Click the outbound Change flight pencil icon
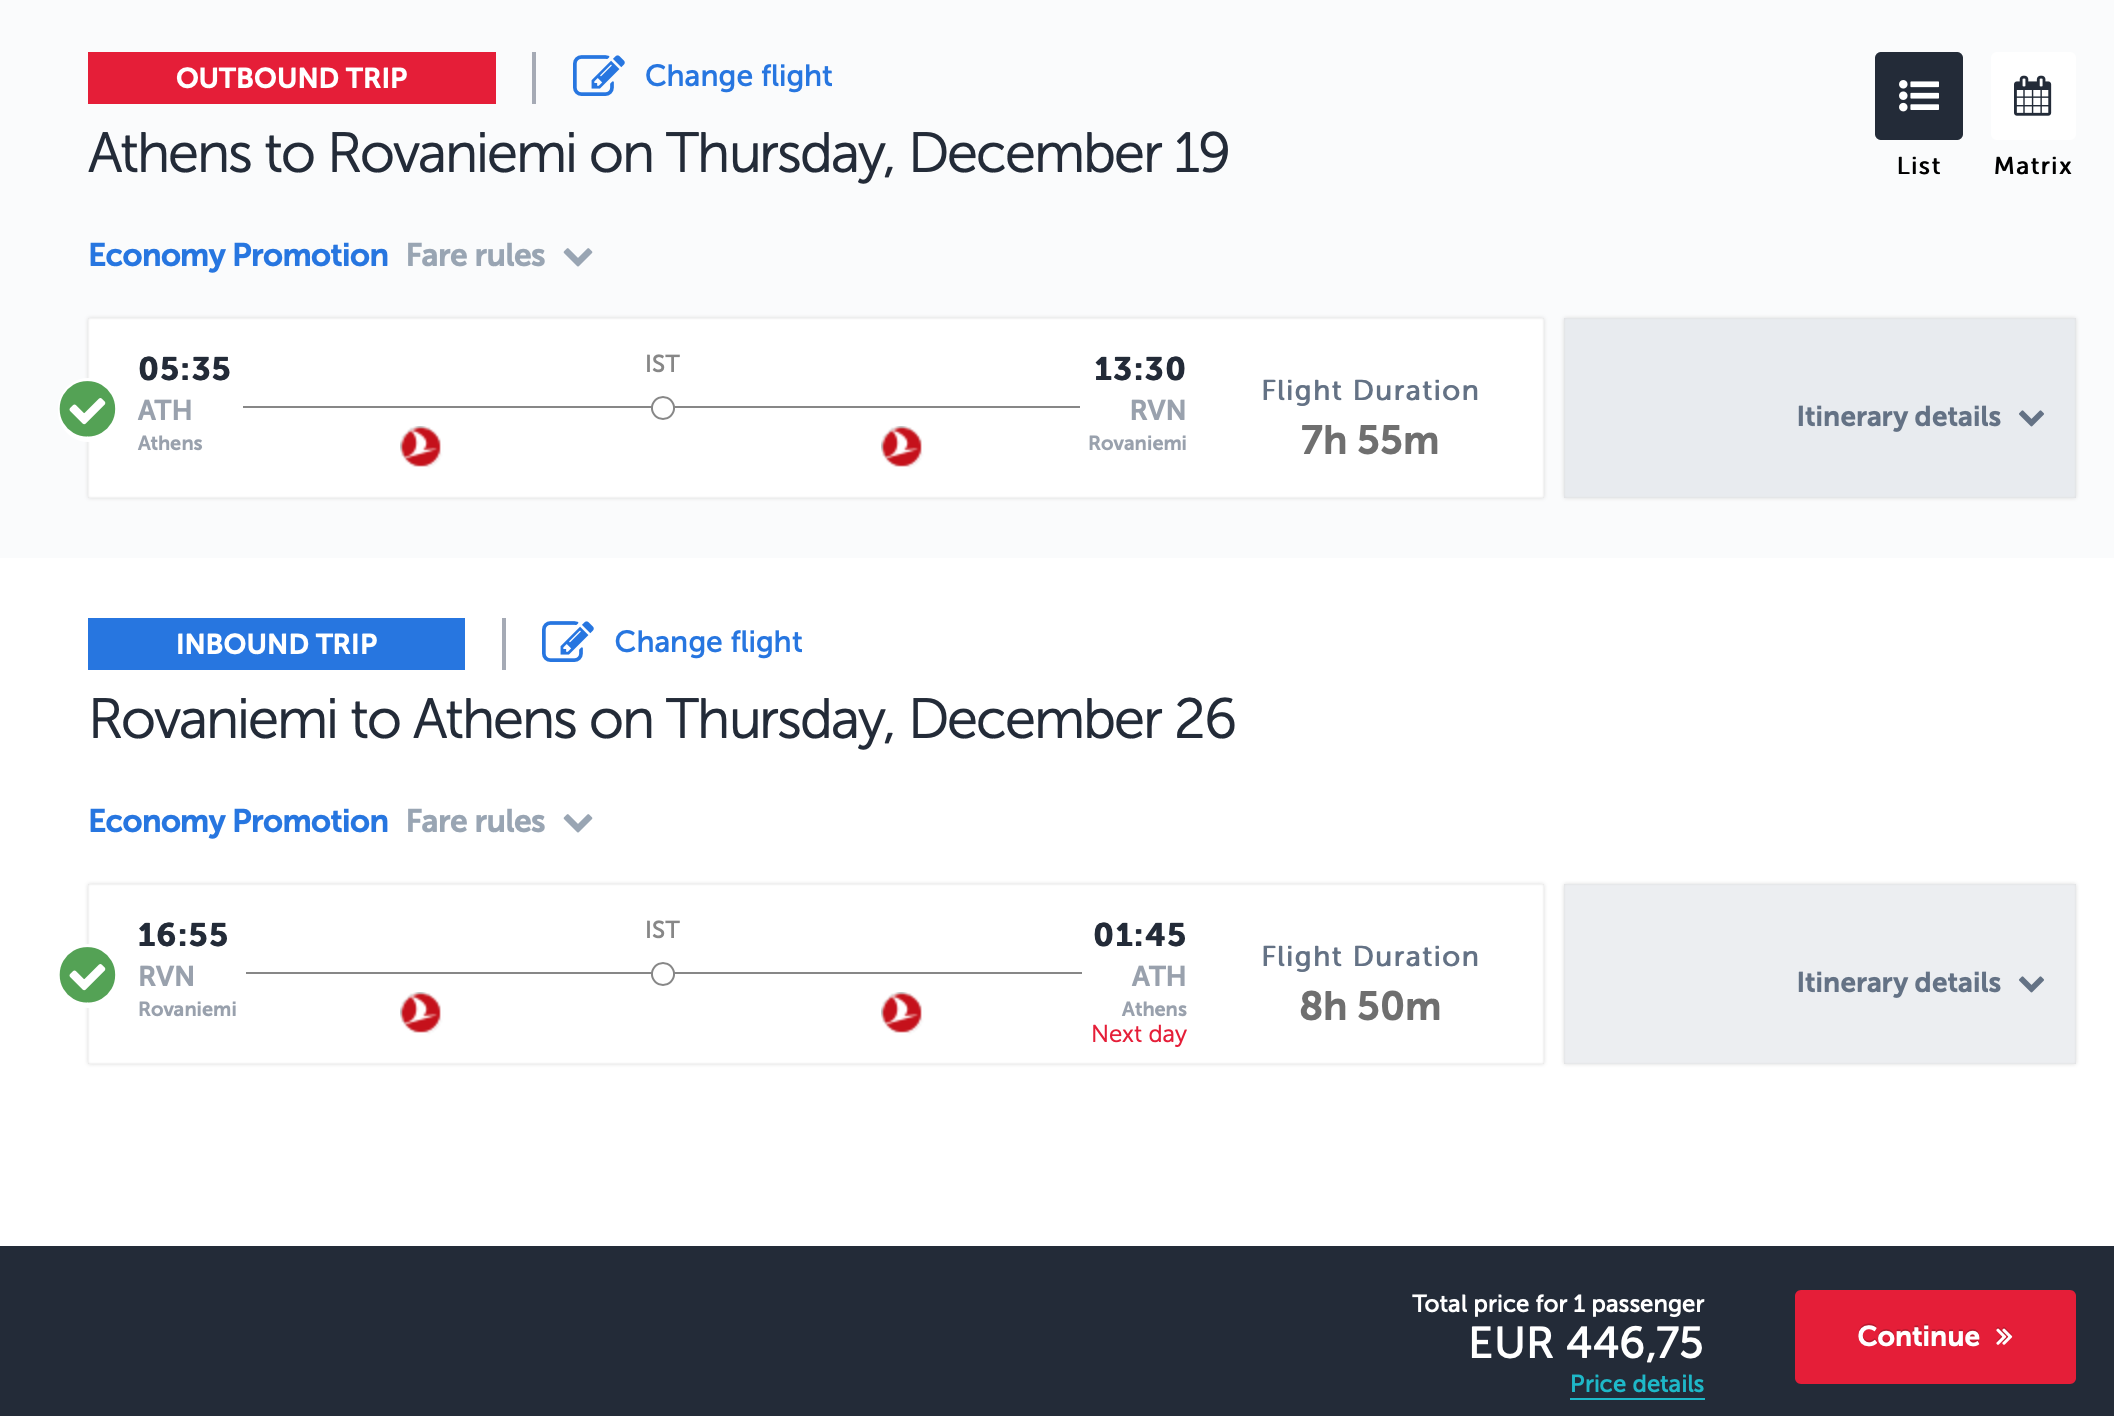2114x1416 pixels. click(598, 76)
